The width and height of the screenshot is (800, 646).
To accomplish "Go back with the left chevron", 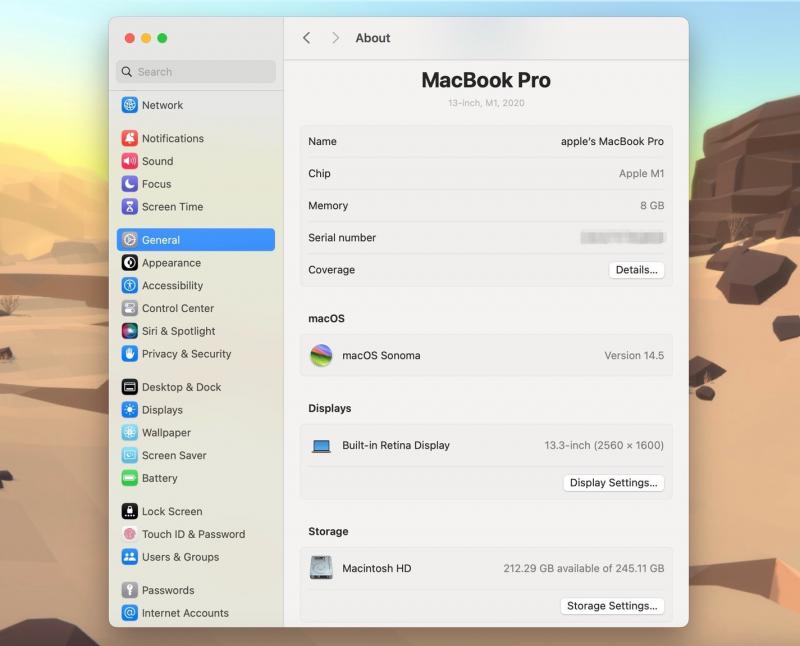I will click(x=307, y=38).
